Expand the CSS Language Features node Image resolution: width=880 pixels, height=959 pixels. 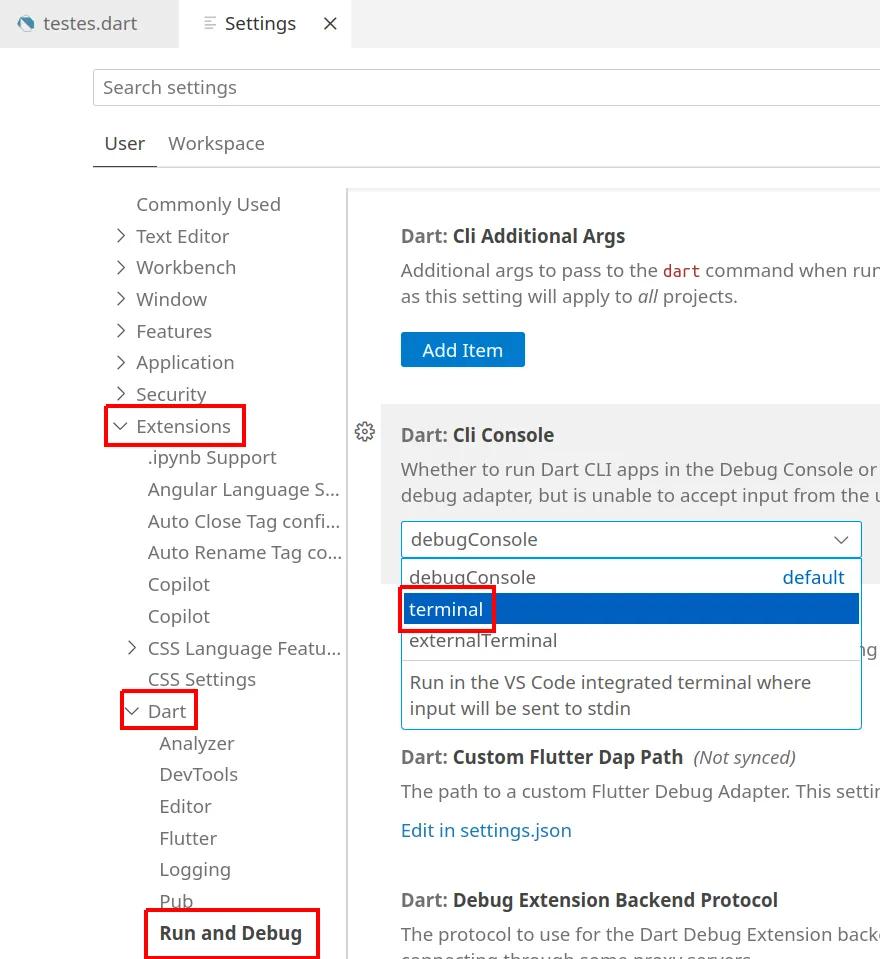point(132,648)
